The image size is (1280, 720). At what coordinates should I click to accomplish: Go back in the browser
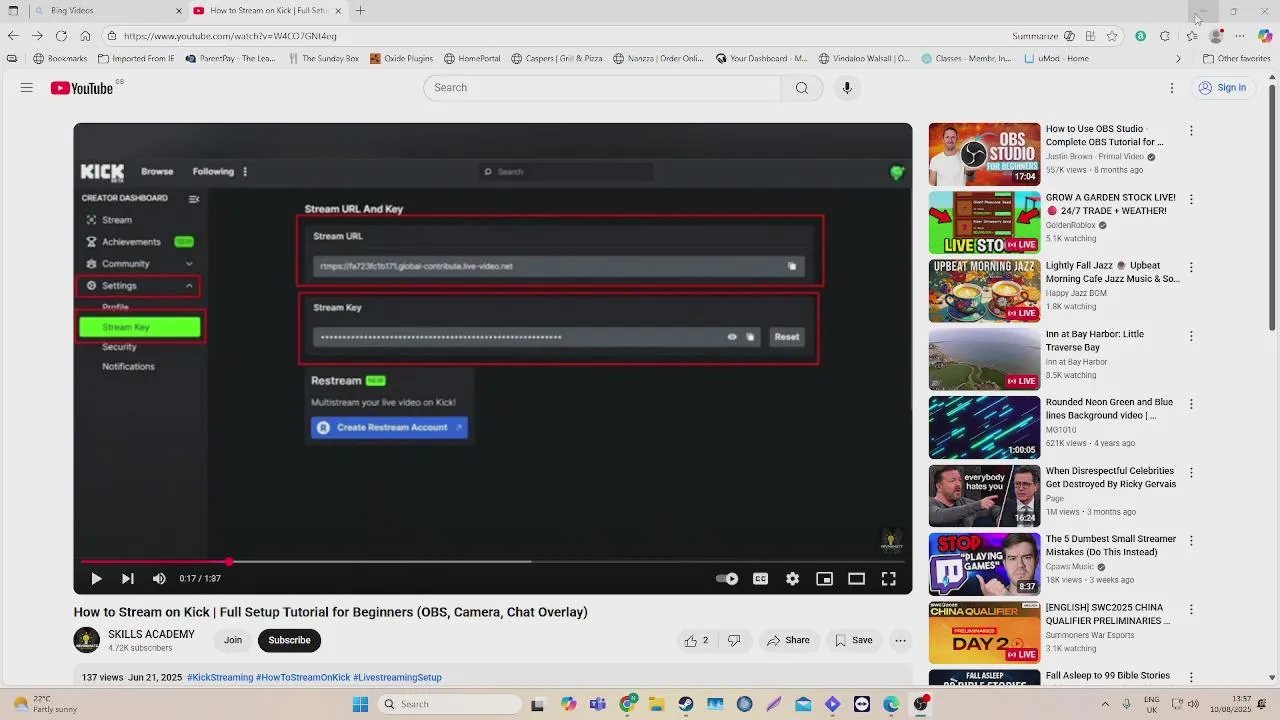click(x=13, y=36)
